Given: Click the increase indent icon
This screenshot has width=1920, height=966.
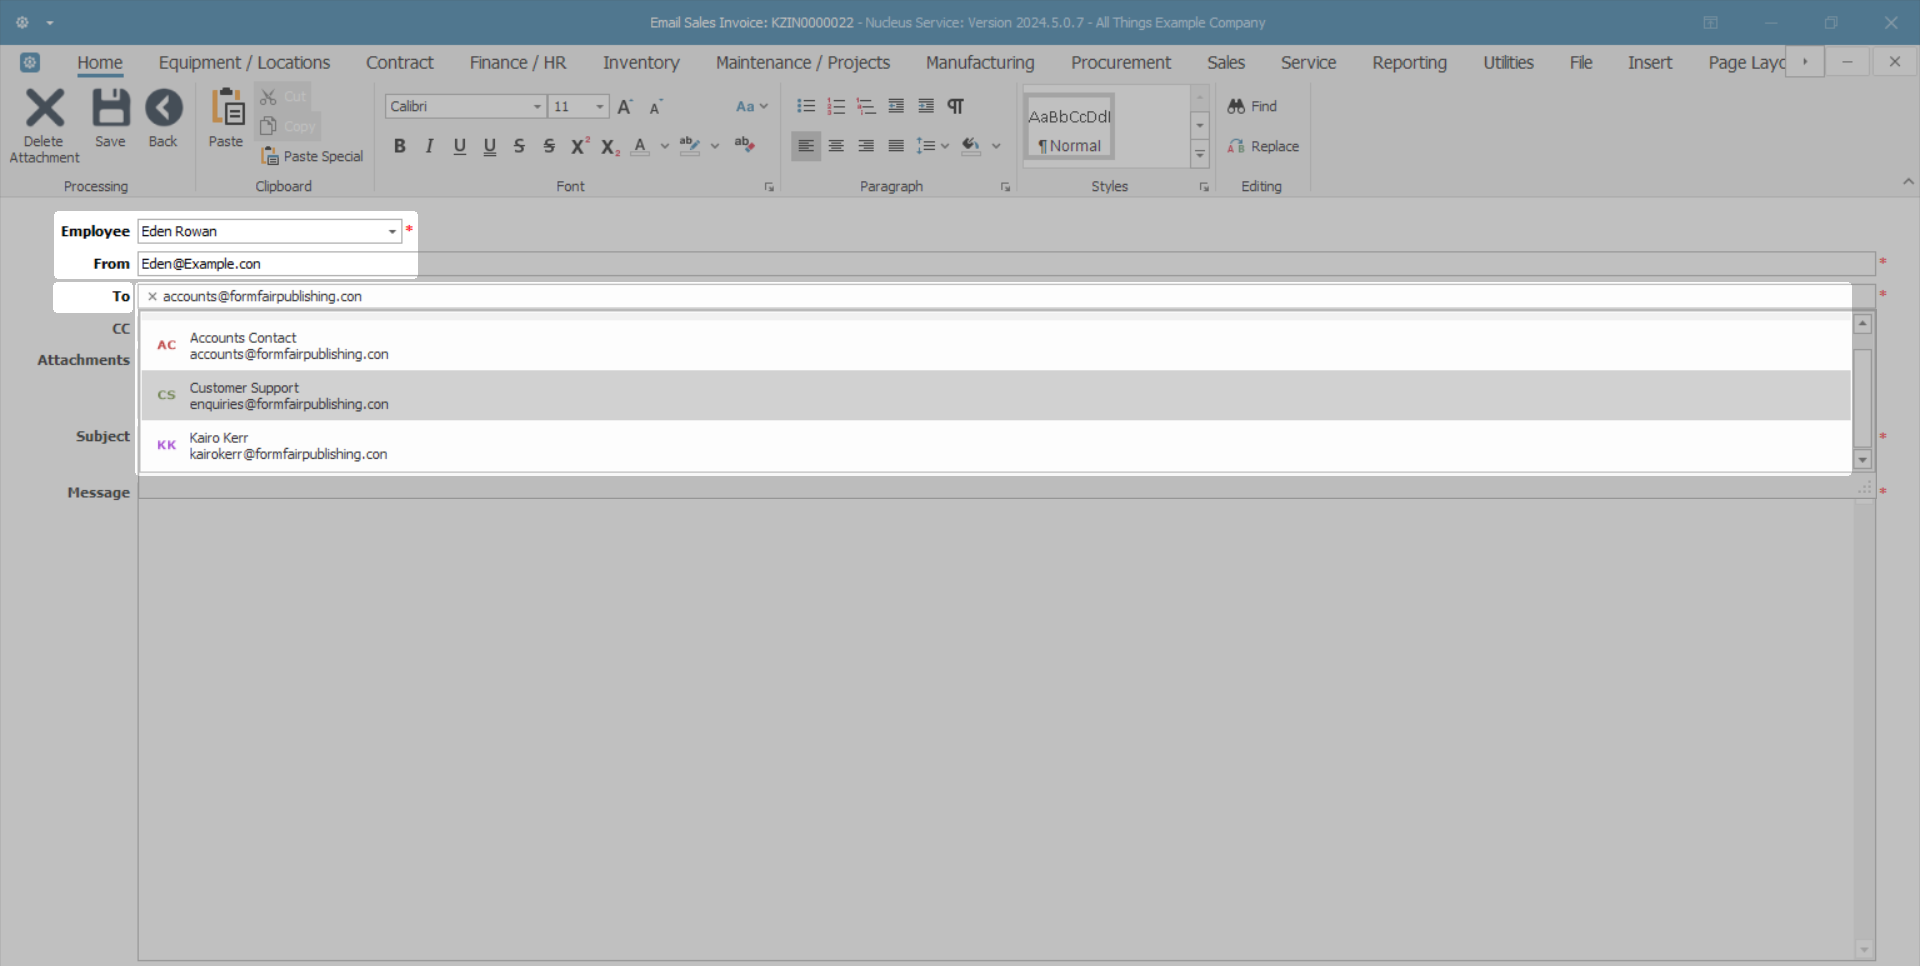Looking at the screenshot, I should pos(926,106).
